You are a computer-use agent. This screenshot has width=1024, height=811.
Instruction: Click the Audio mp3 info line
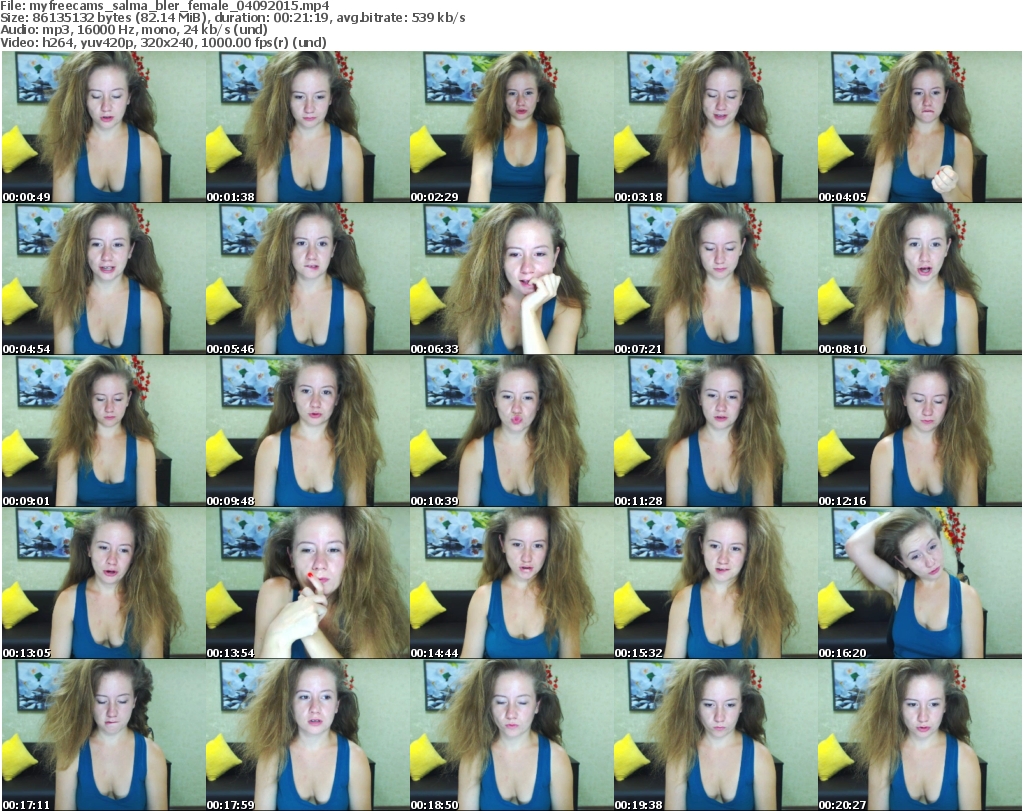pyautogui.click(x=134, y=30)
